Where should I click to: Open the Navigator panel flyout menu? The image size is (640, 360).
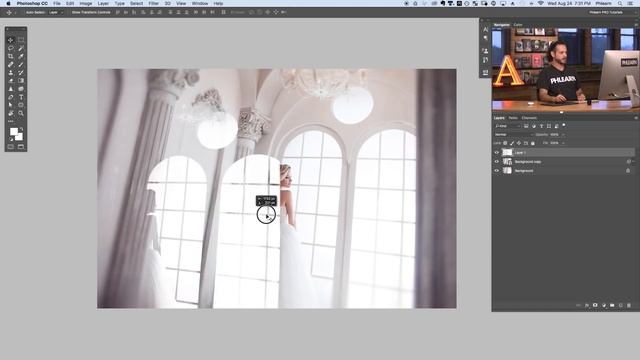[x=636, y=25]
